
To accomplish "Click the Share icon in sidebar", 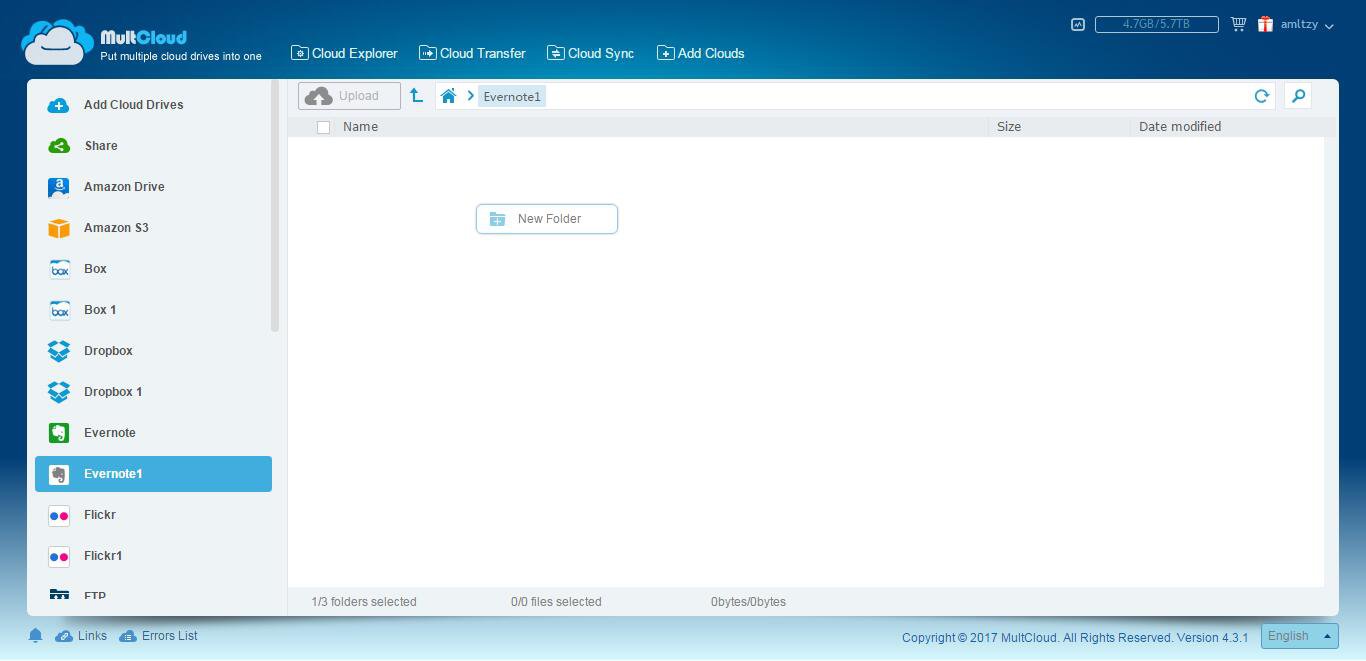I will (x=59, y=146).
